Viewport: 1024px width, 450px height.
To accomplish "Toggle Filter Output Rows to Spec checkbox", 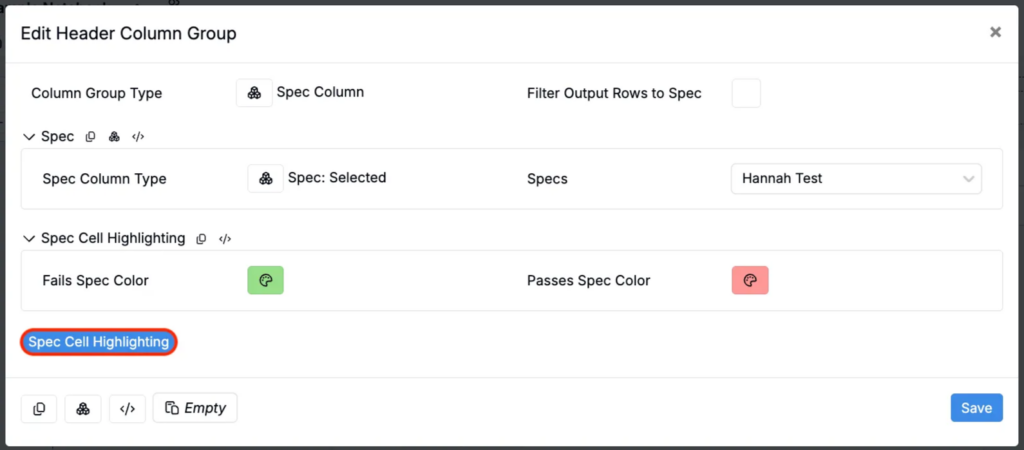I will point(746,93).
